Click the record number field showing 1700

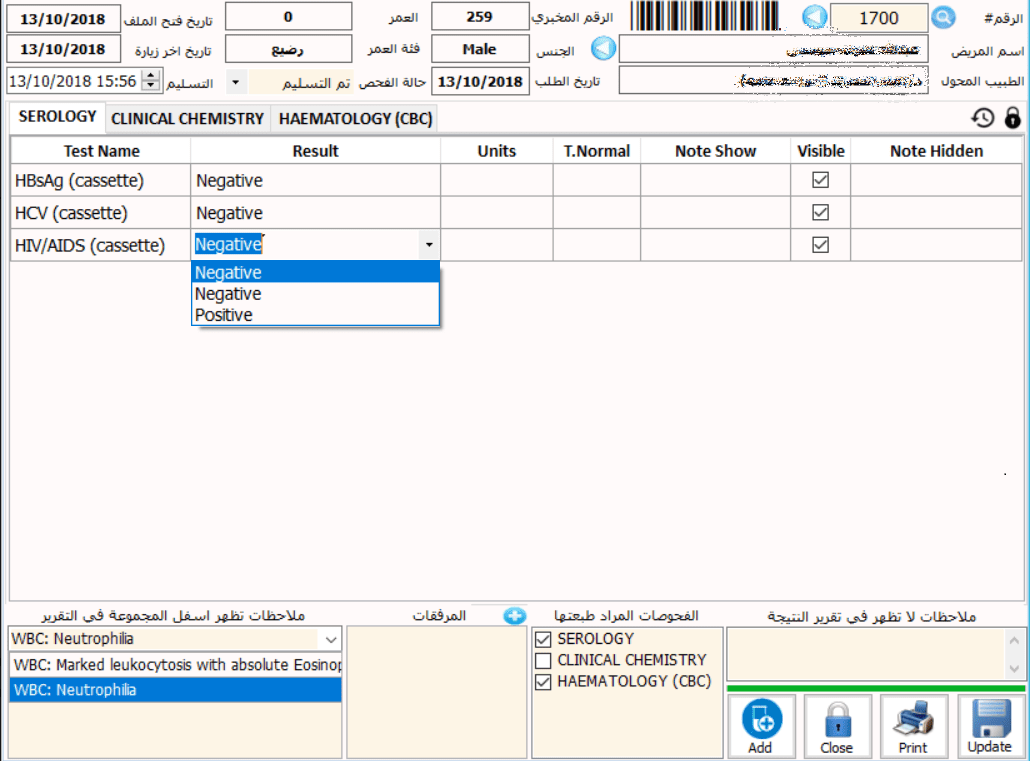878,17
